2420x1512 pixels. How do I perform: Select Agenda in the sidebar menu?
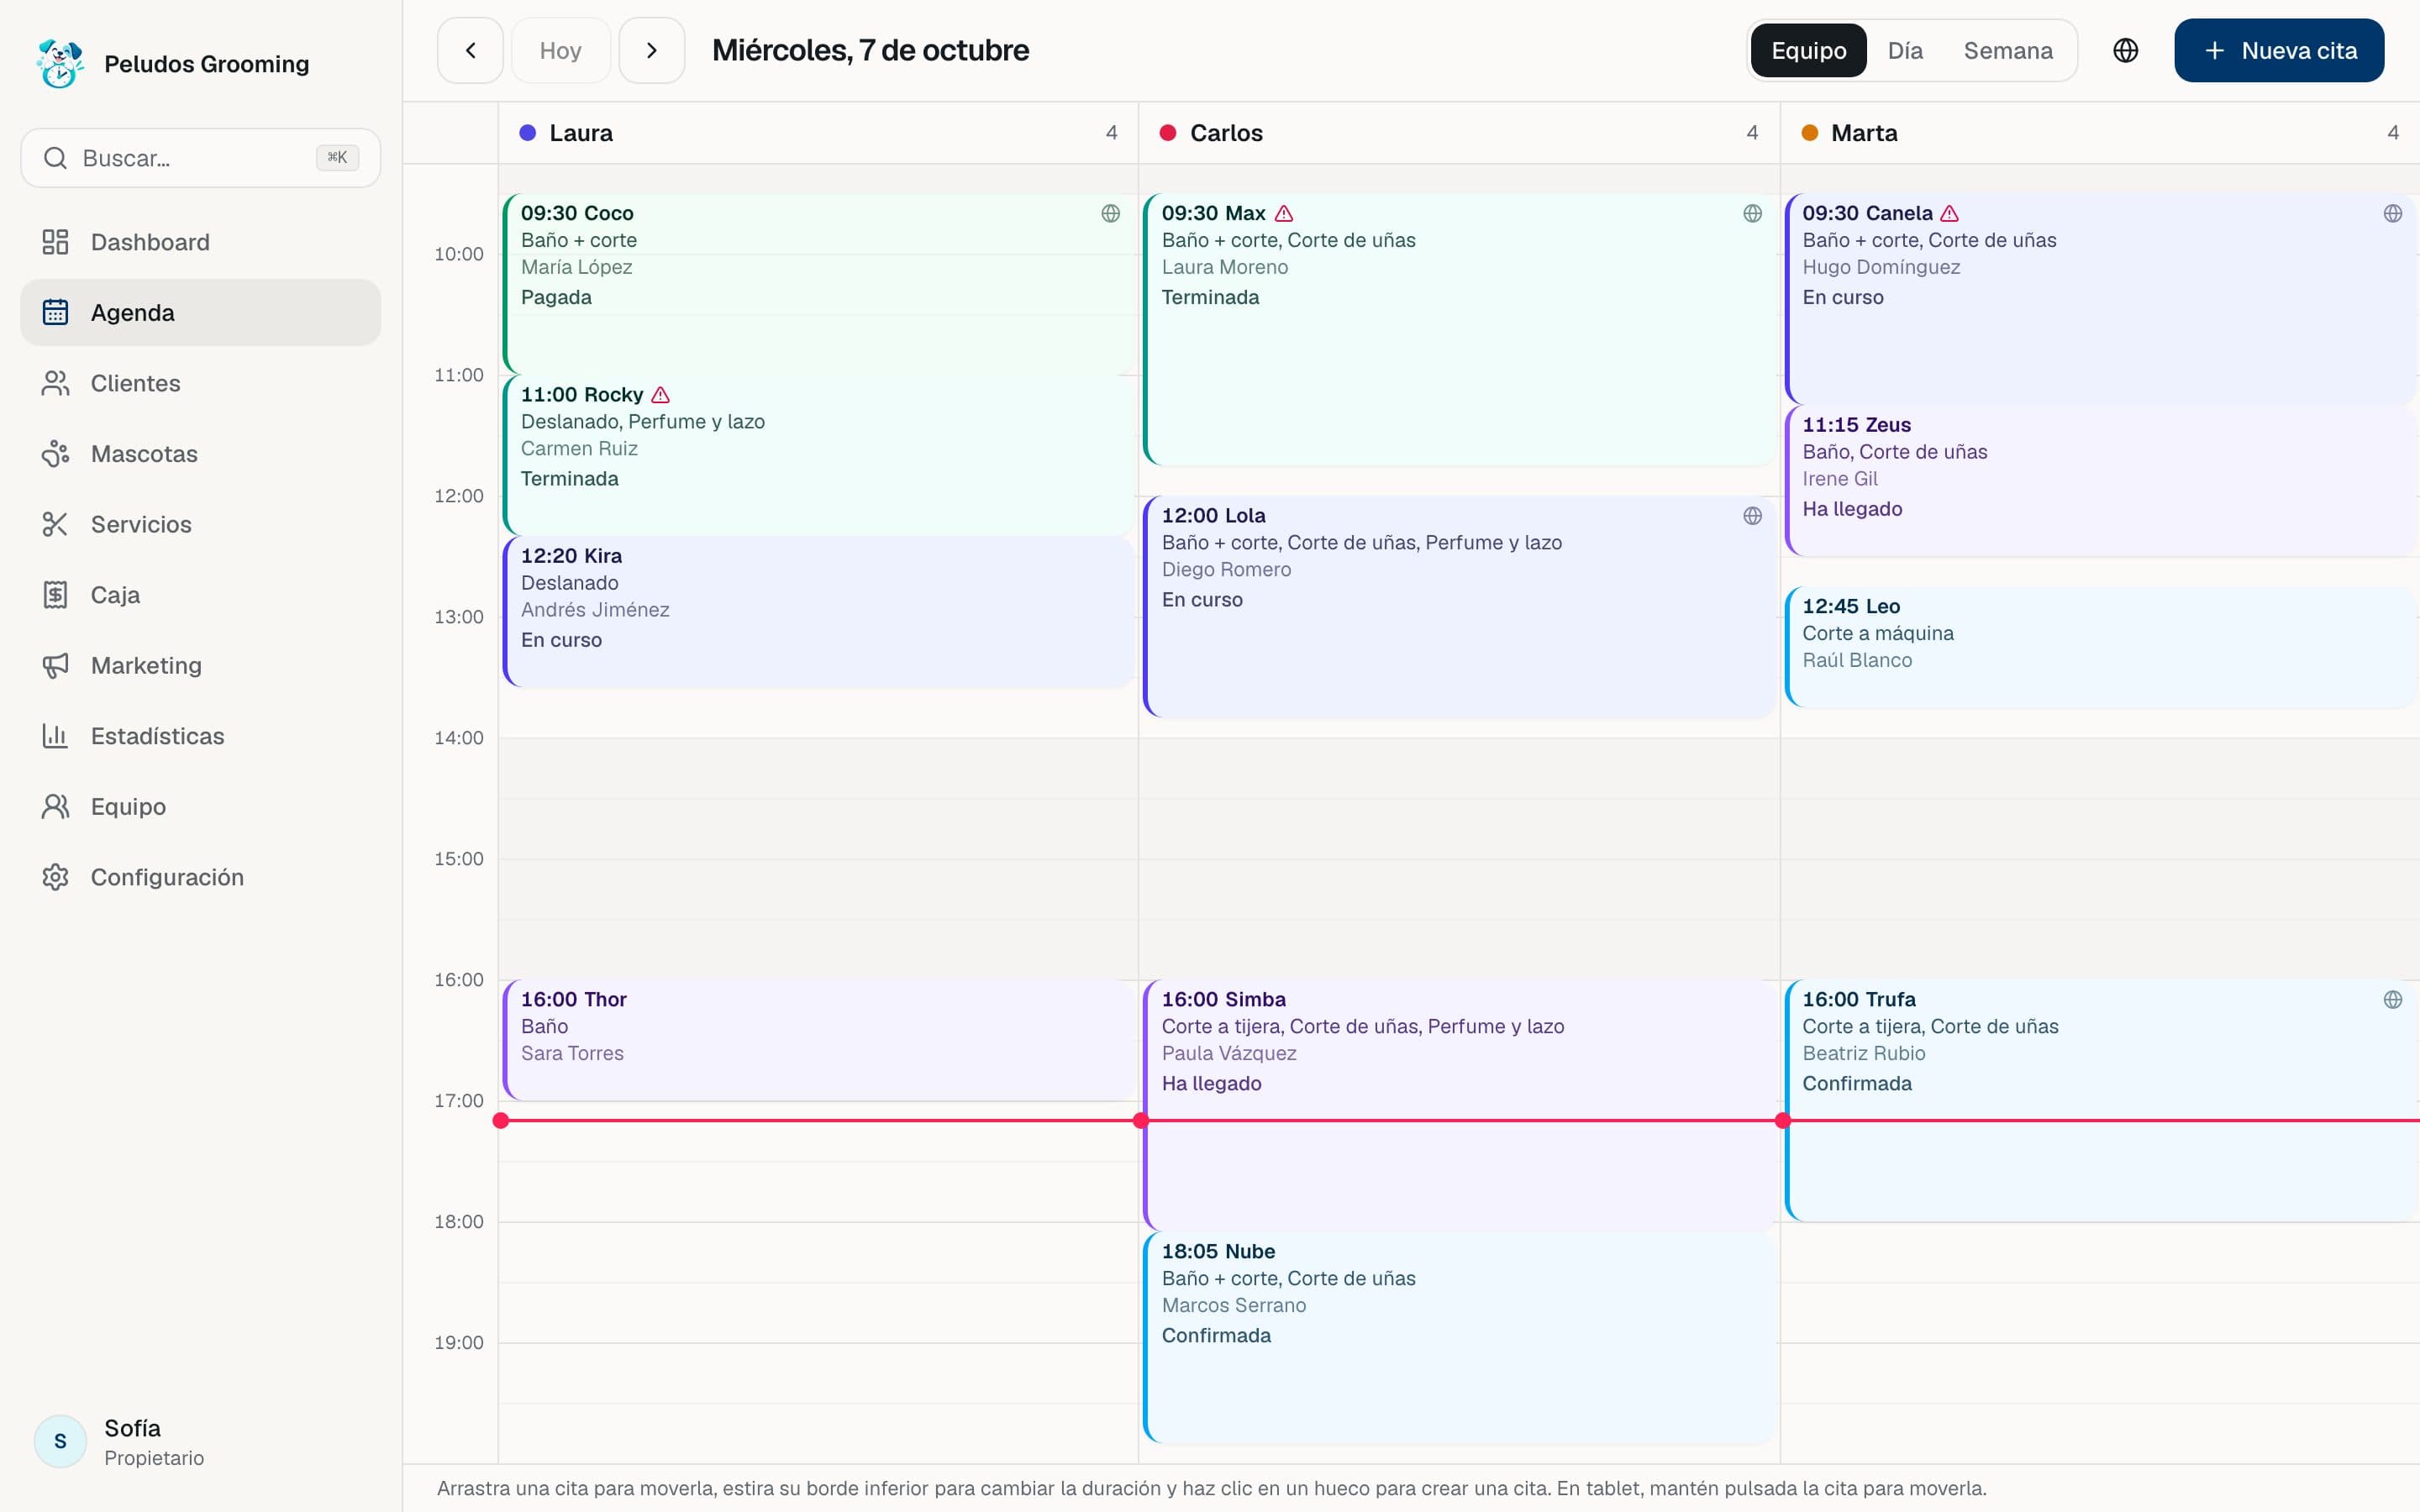[x=200, y=312]
